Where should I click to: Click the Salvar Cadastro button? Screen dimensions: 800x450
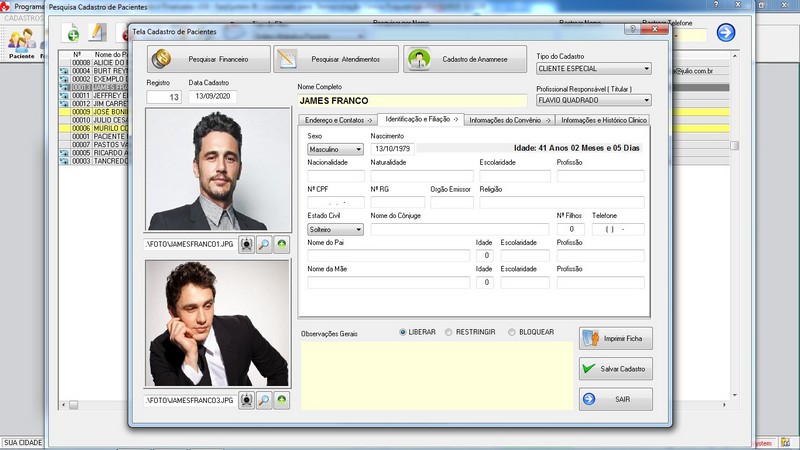click(616, 369)
